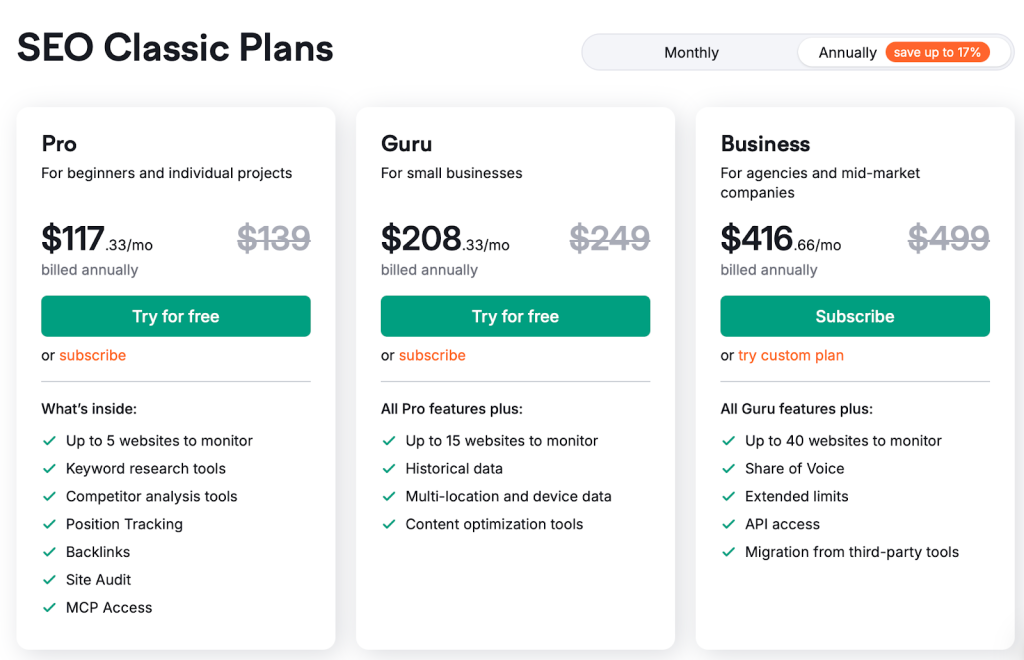Click Try for free under Pro plan

176,316
